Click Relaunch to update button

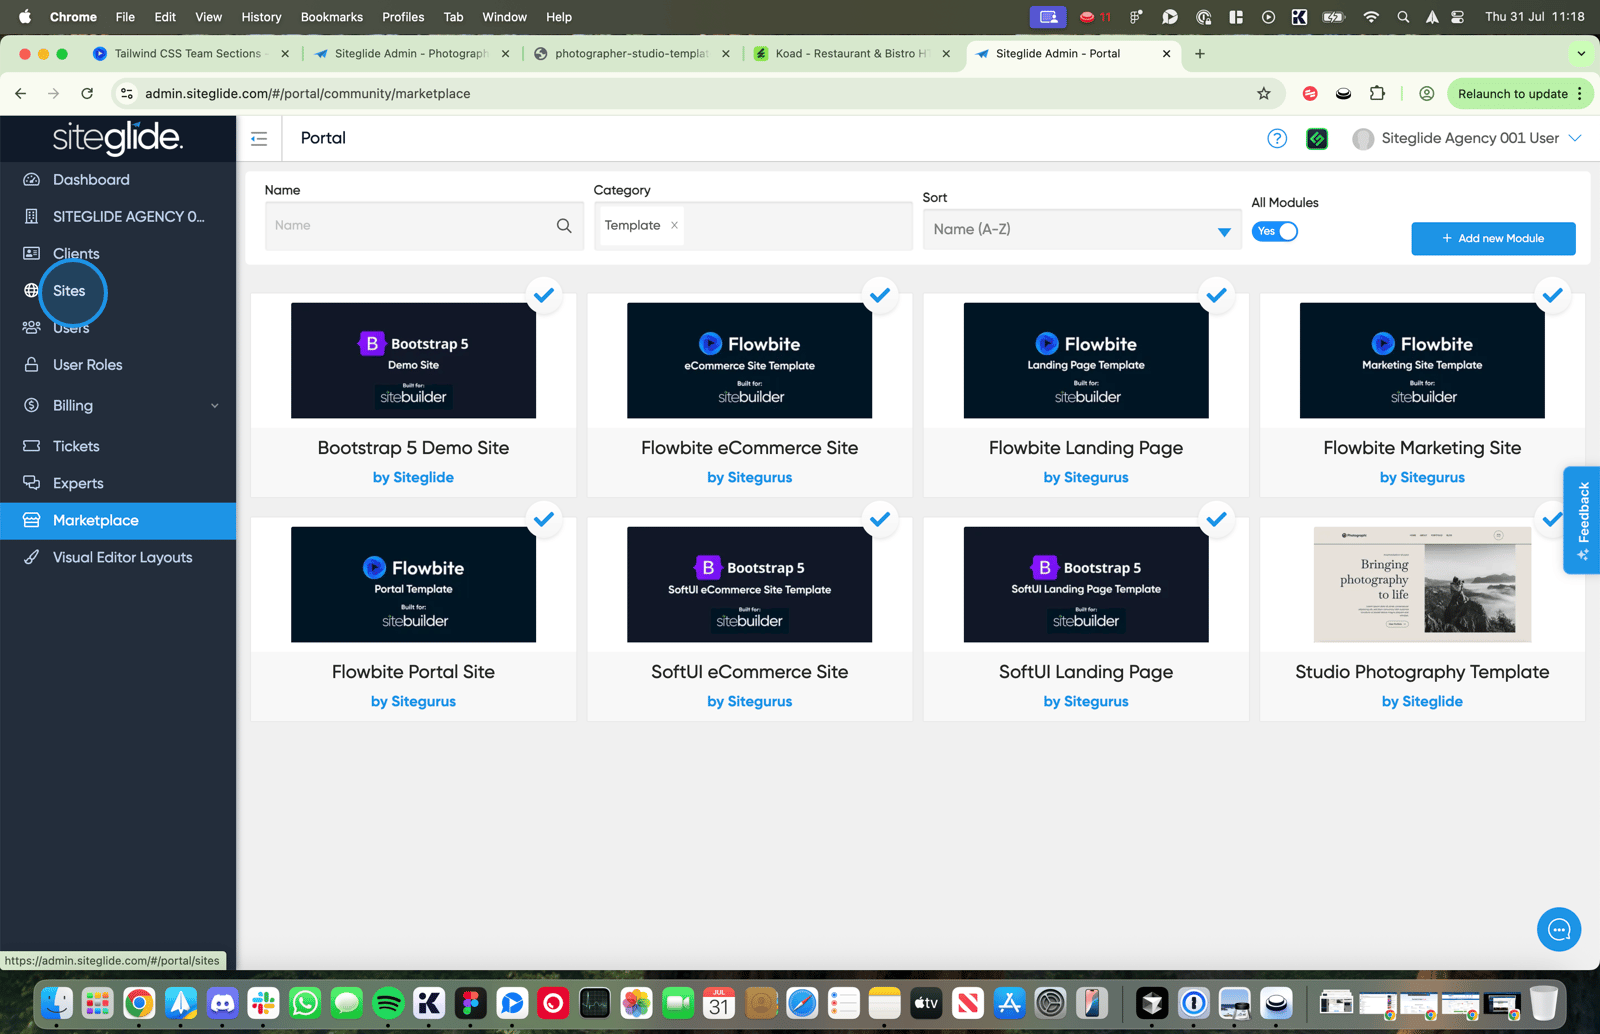point(1512,94)
